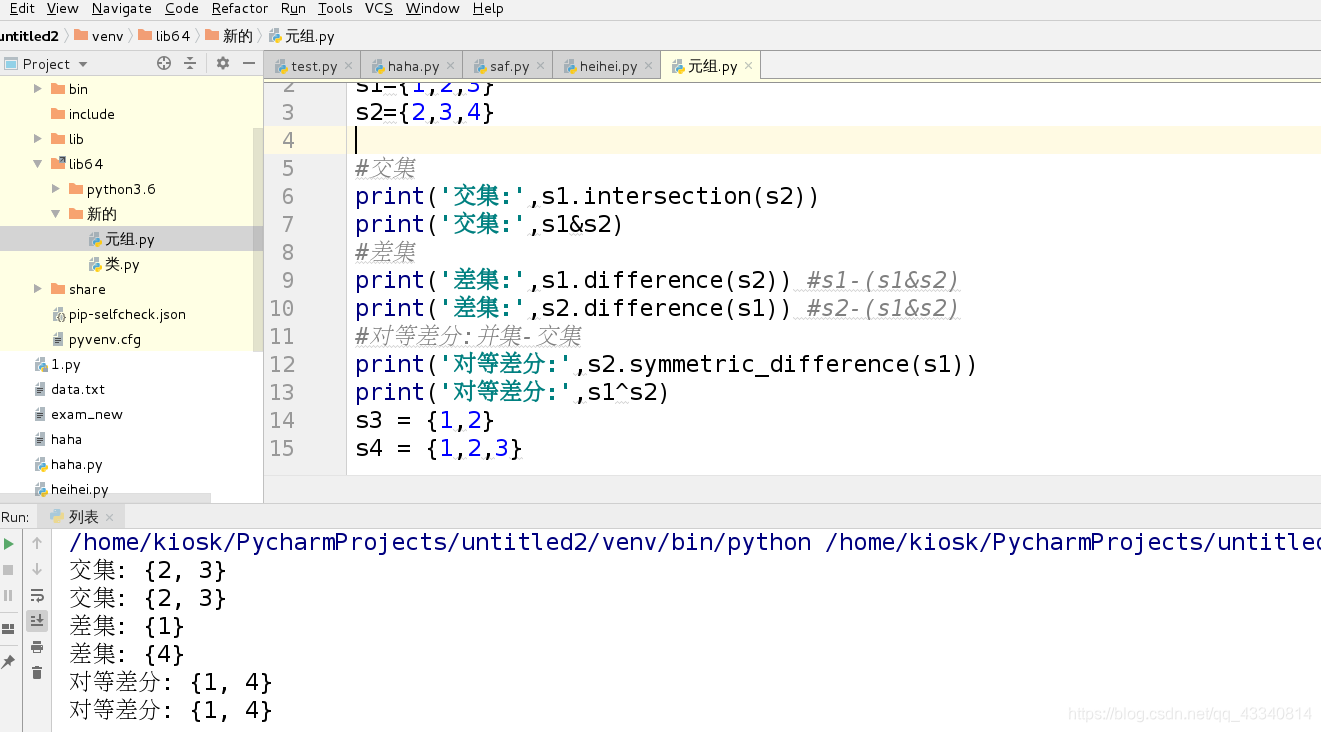Close the 列表 run tab
Viewport: 1321px width, 732px height.
(x=110, y=517)
